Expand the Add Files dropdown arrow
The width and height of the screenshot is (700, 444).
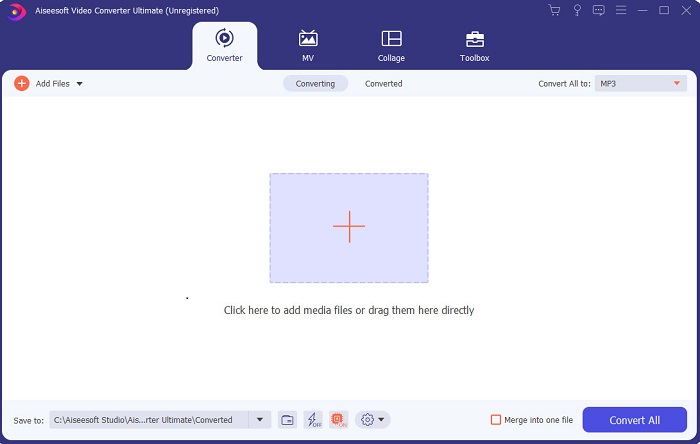pos(79,83)
